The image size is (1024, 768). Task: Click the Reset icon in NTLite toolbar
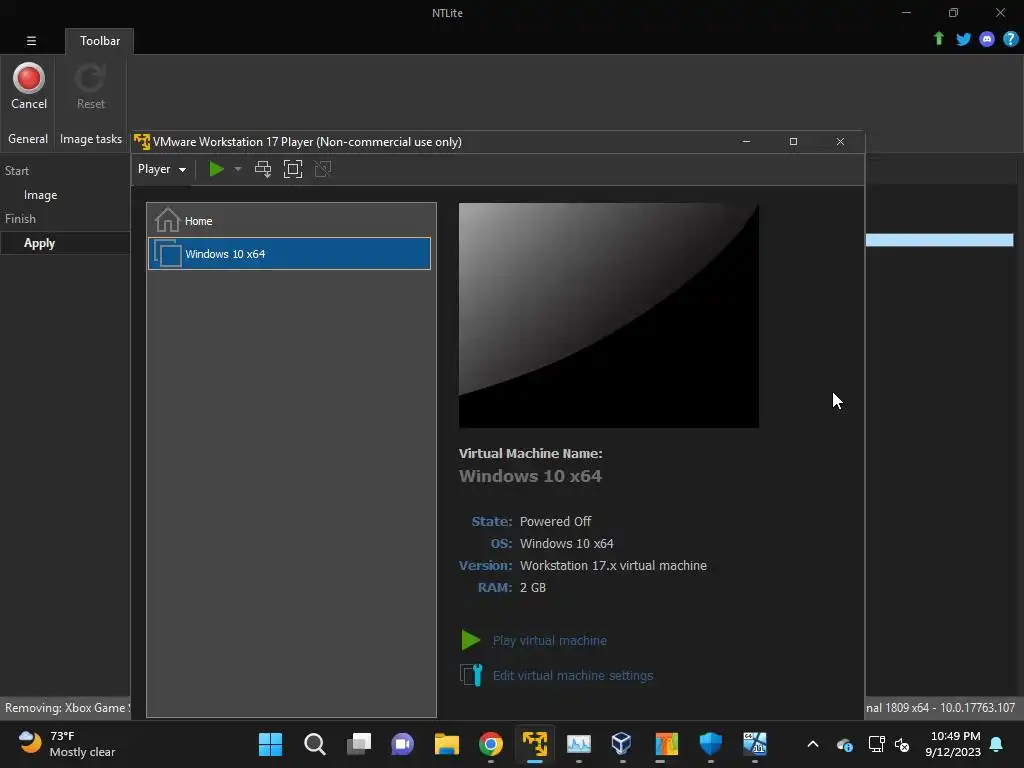pyautogui.click(x=90, y=86)
